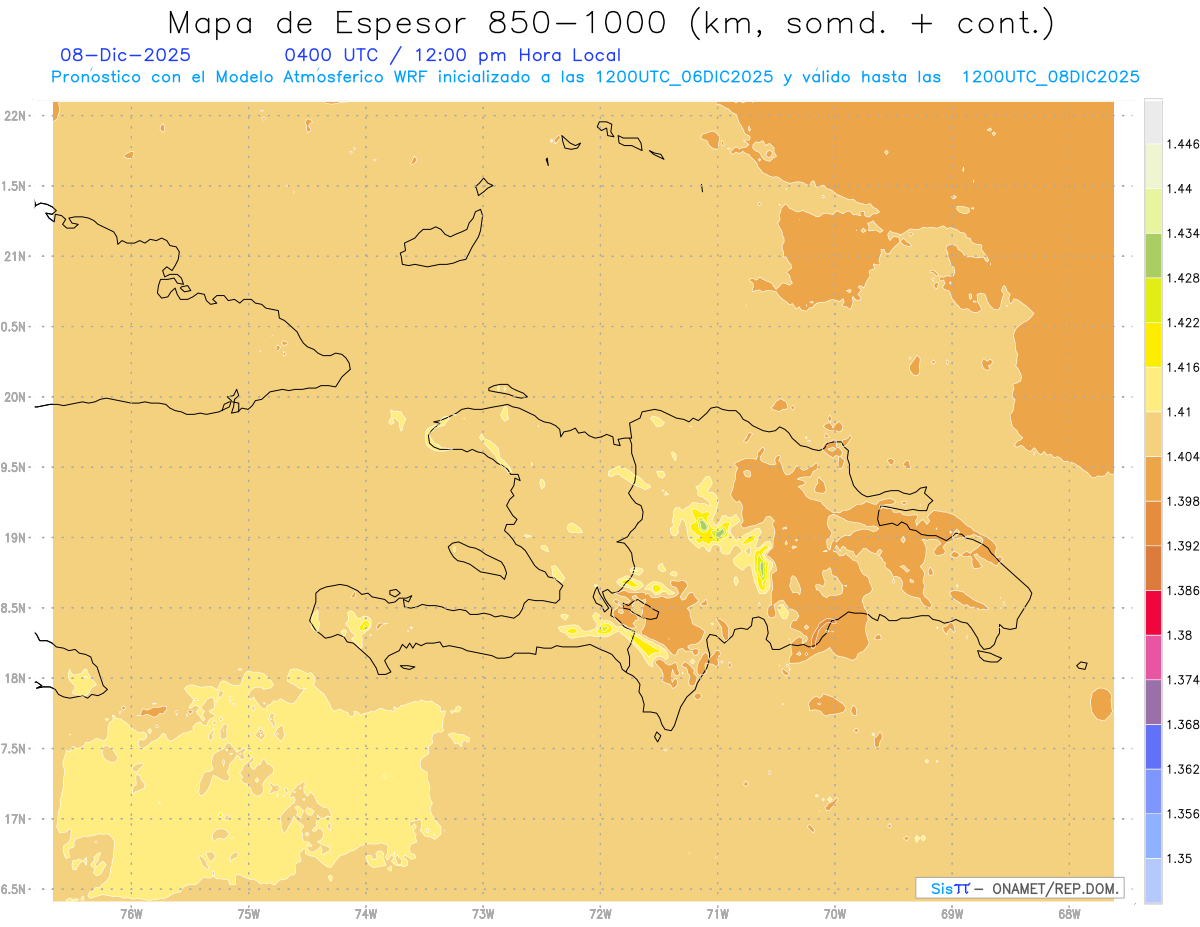Select the latitude label '19N'
The image size is (1200, 927).
click(14, 538)
